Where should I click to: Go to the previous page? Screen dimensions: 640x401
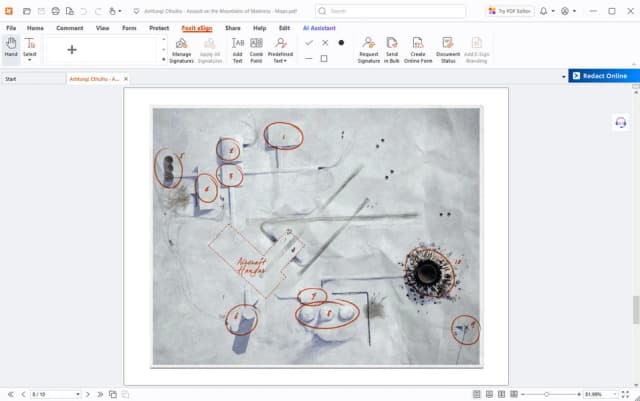click(23, 394)
